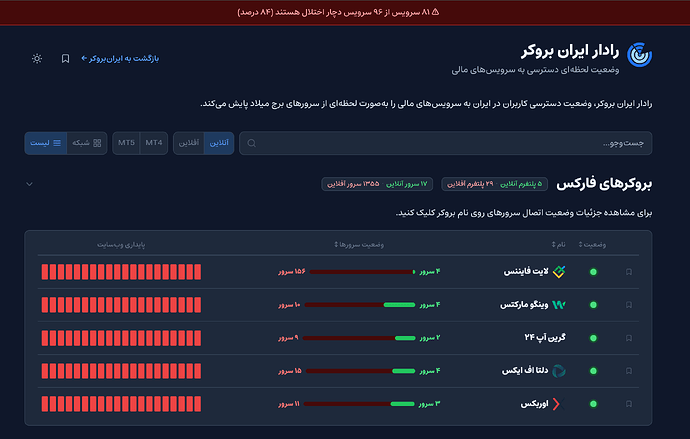The height and width of the screenshot is (439, 690).
Task: Follow the بازگشت به ایران‌بروکر link
Action: tap(120, 59)
